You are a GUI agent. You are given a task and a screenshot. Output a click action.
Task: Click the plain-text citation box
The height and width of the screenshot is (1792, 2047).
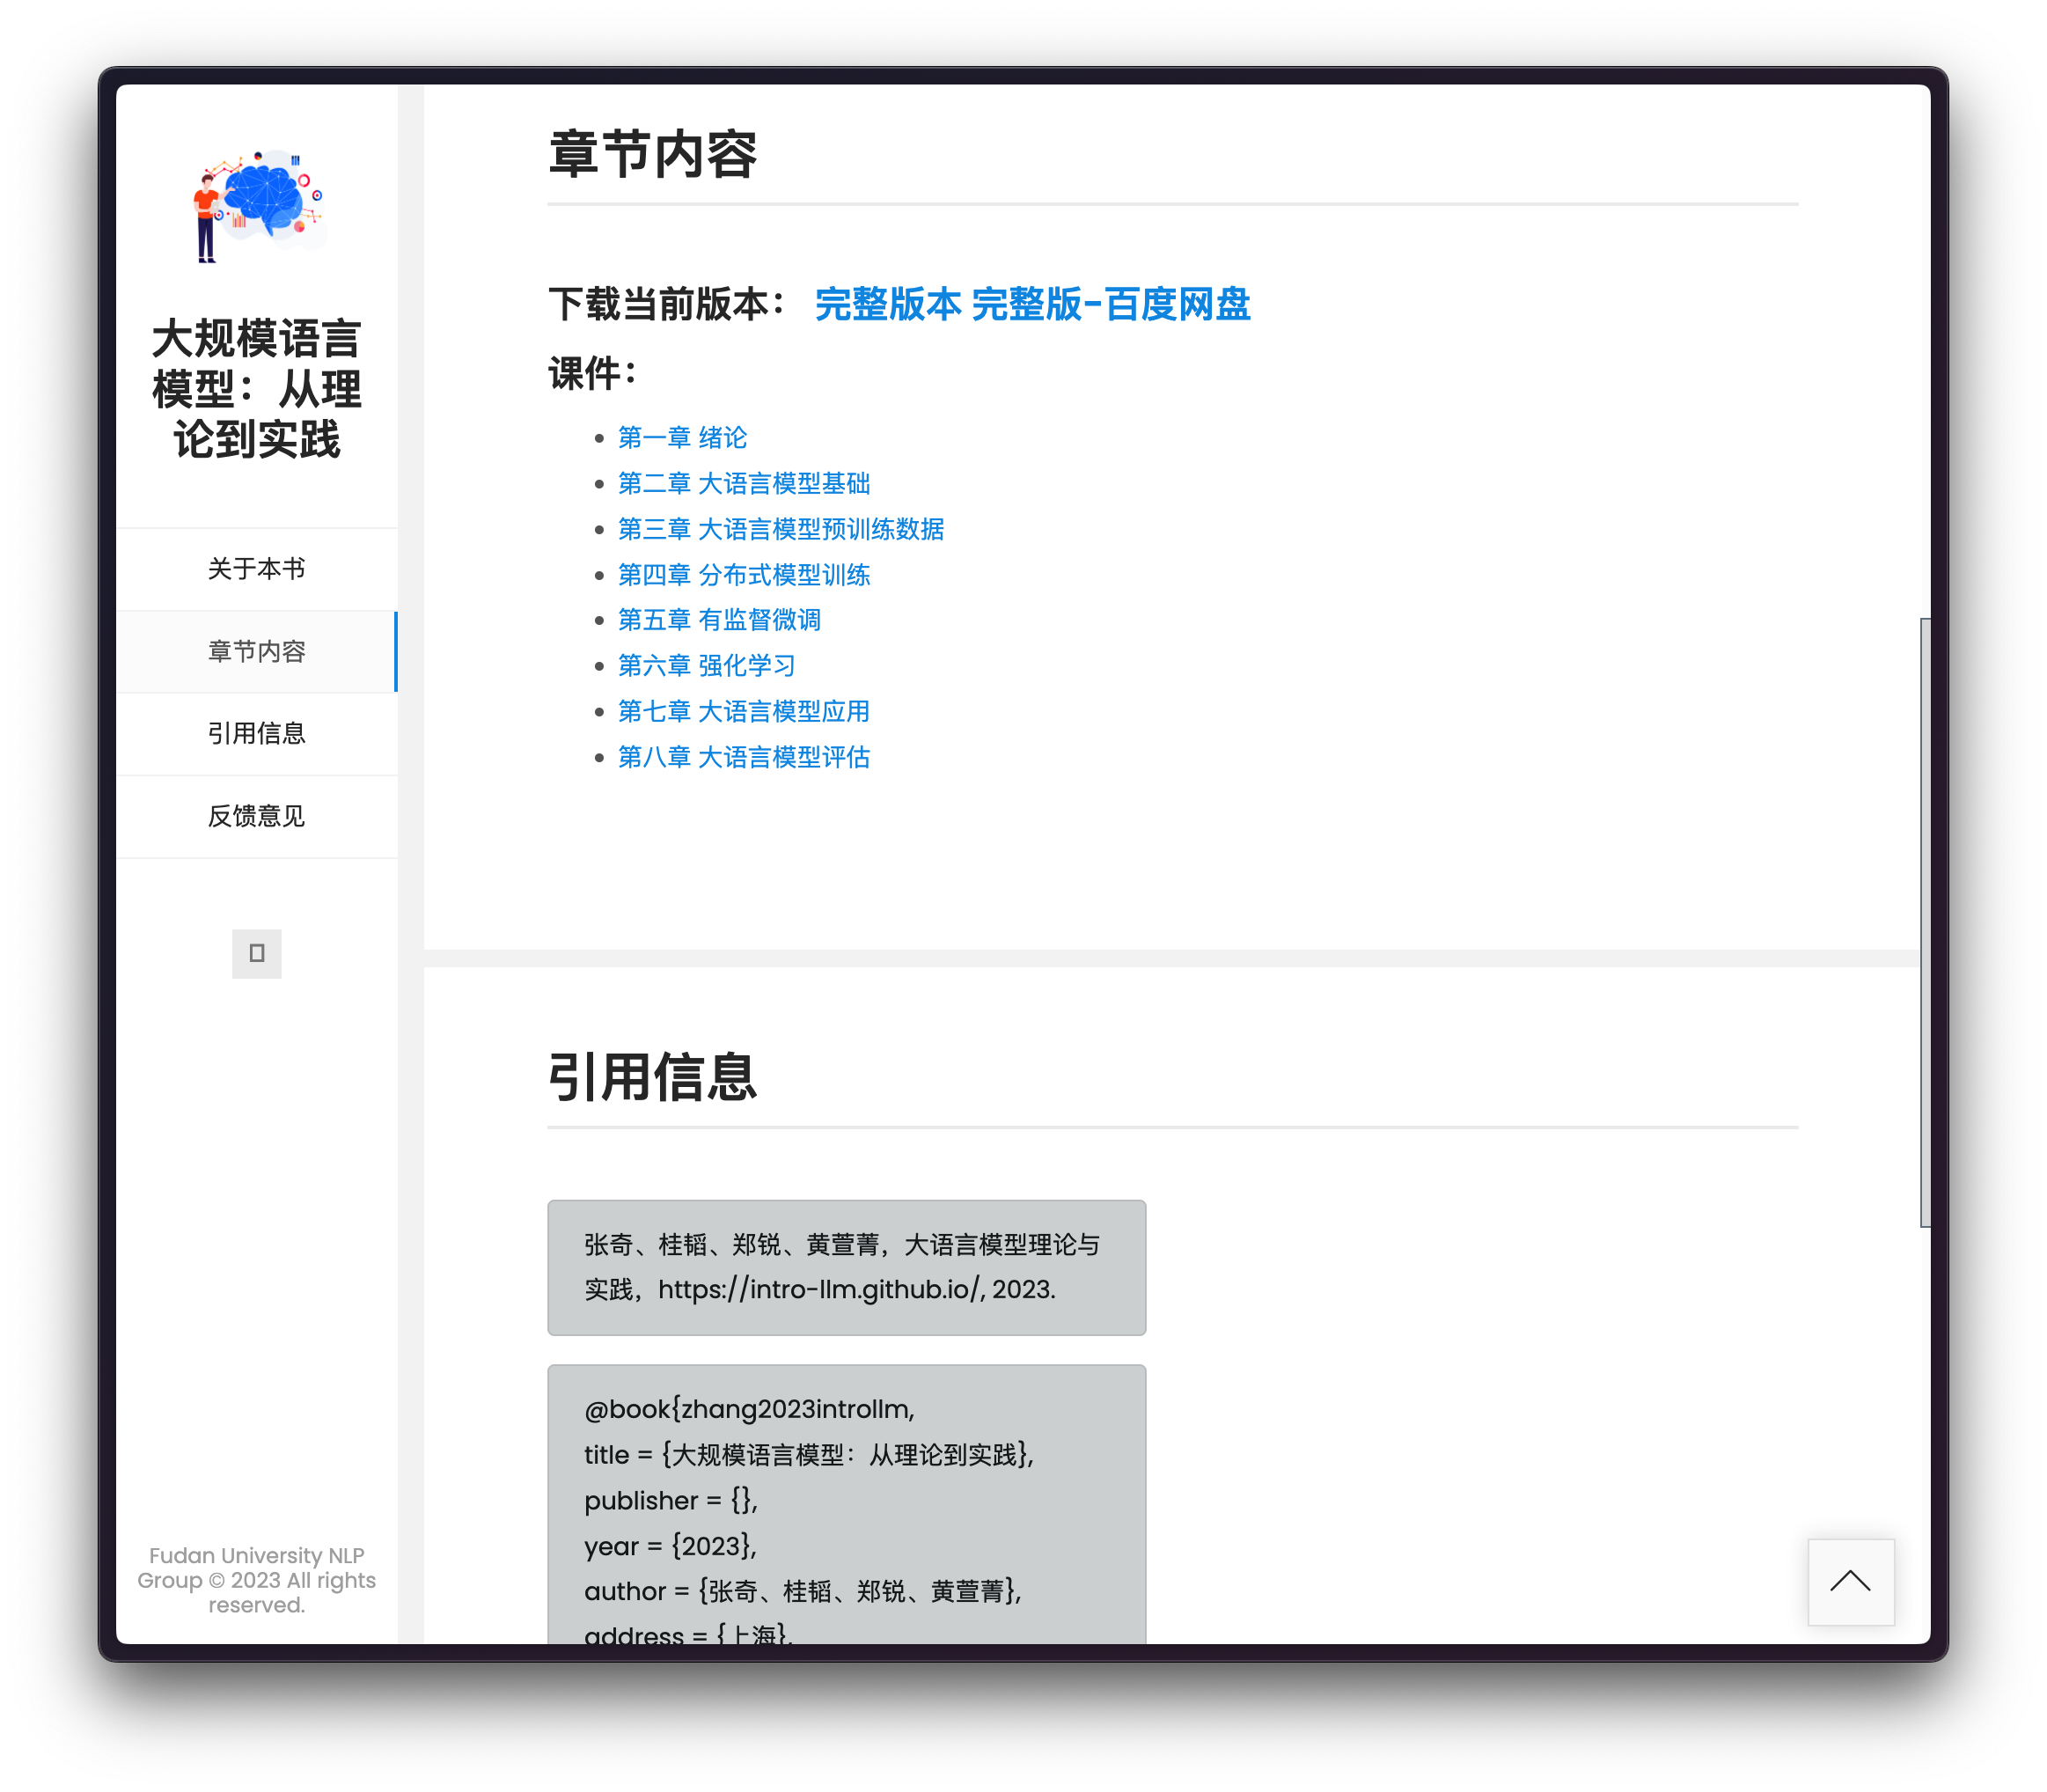[846, 1267]
